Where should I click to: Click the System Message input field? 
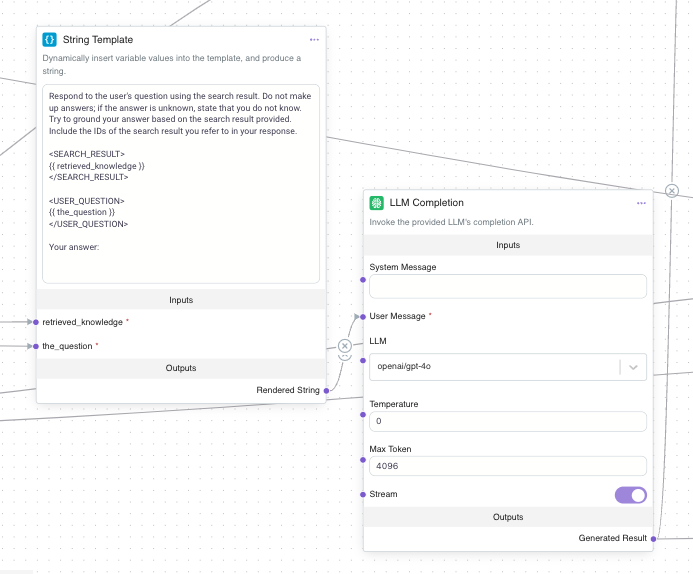coord(507,287)
